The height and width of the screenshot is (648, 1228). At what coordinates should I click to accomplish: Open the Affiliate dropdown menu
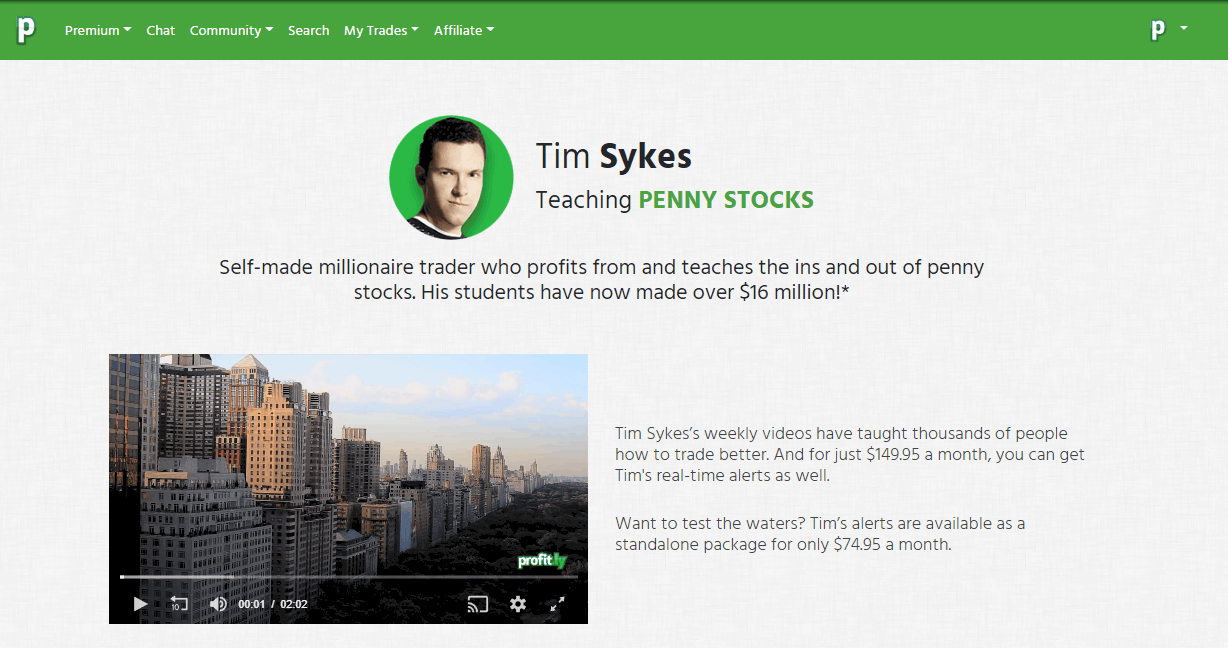tap(464, 30)
